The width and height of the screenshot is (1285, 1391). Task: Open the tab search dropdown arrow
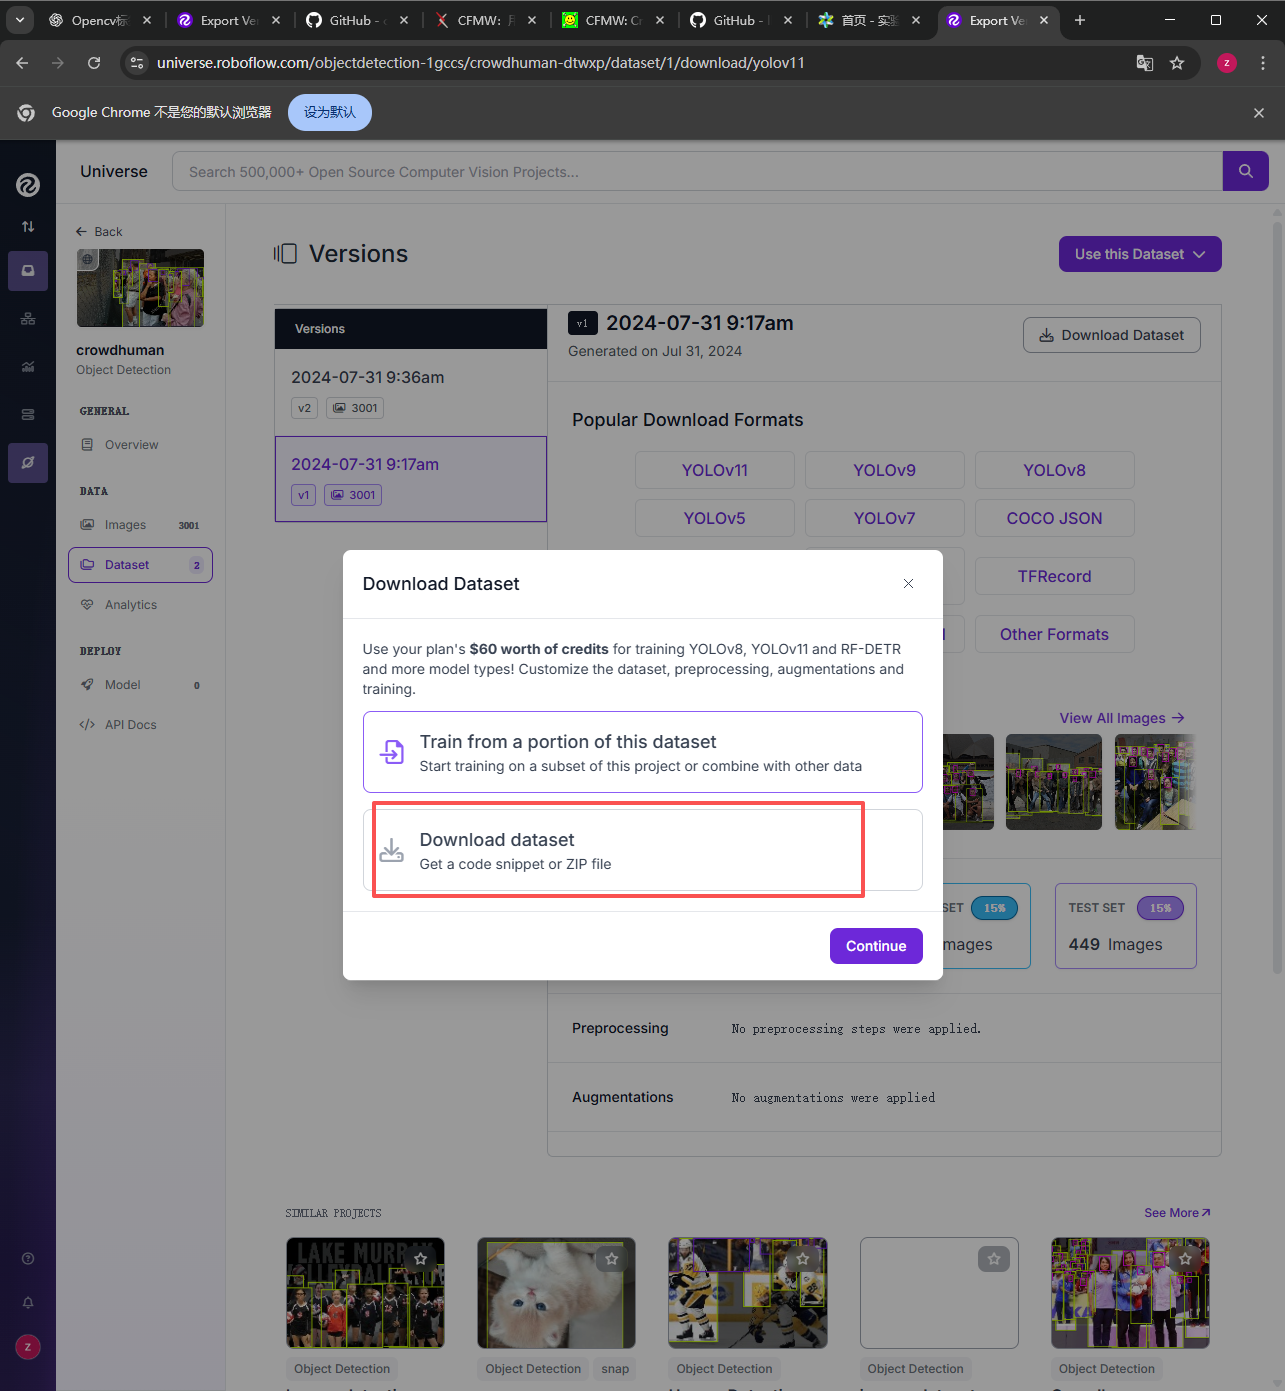tap(20, 20)
